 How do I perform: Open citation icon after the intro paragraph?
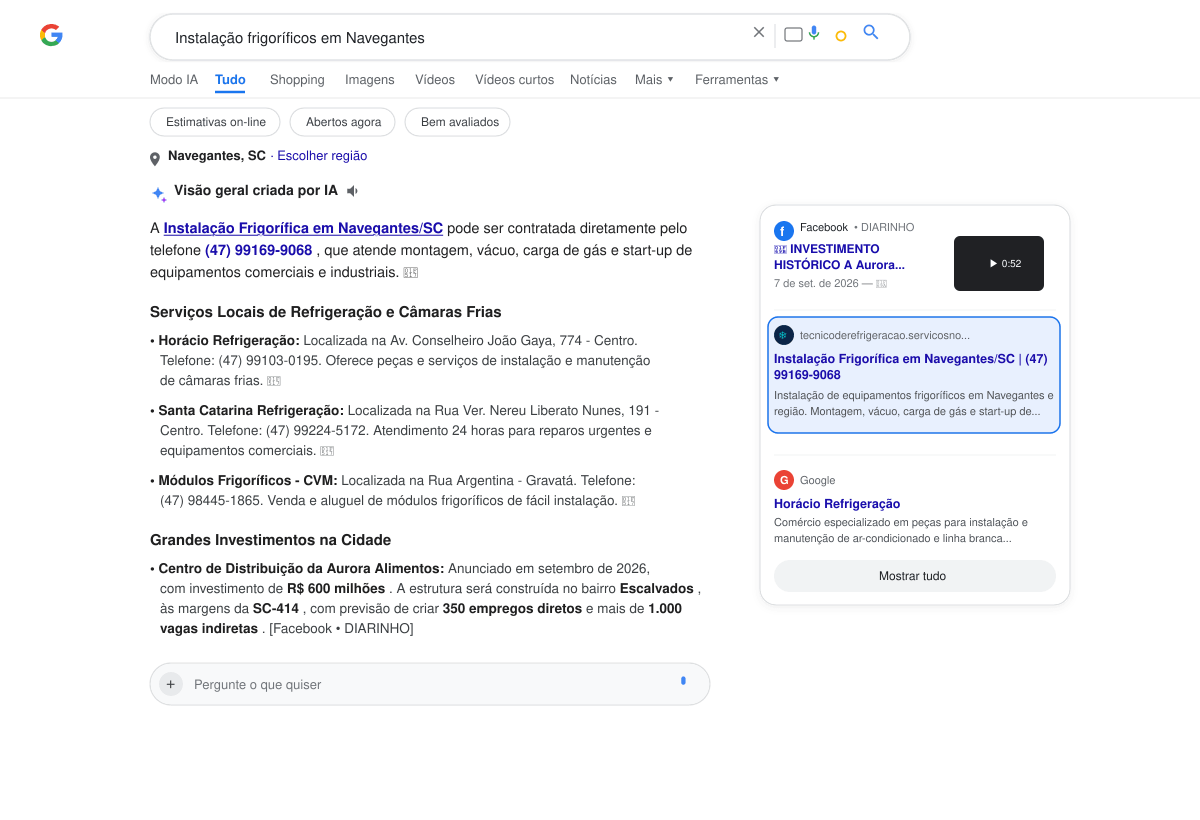point(410,272)
